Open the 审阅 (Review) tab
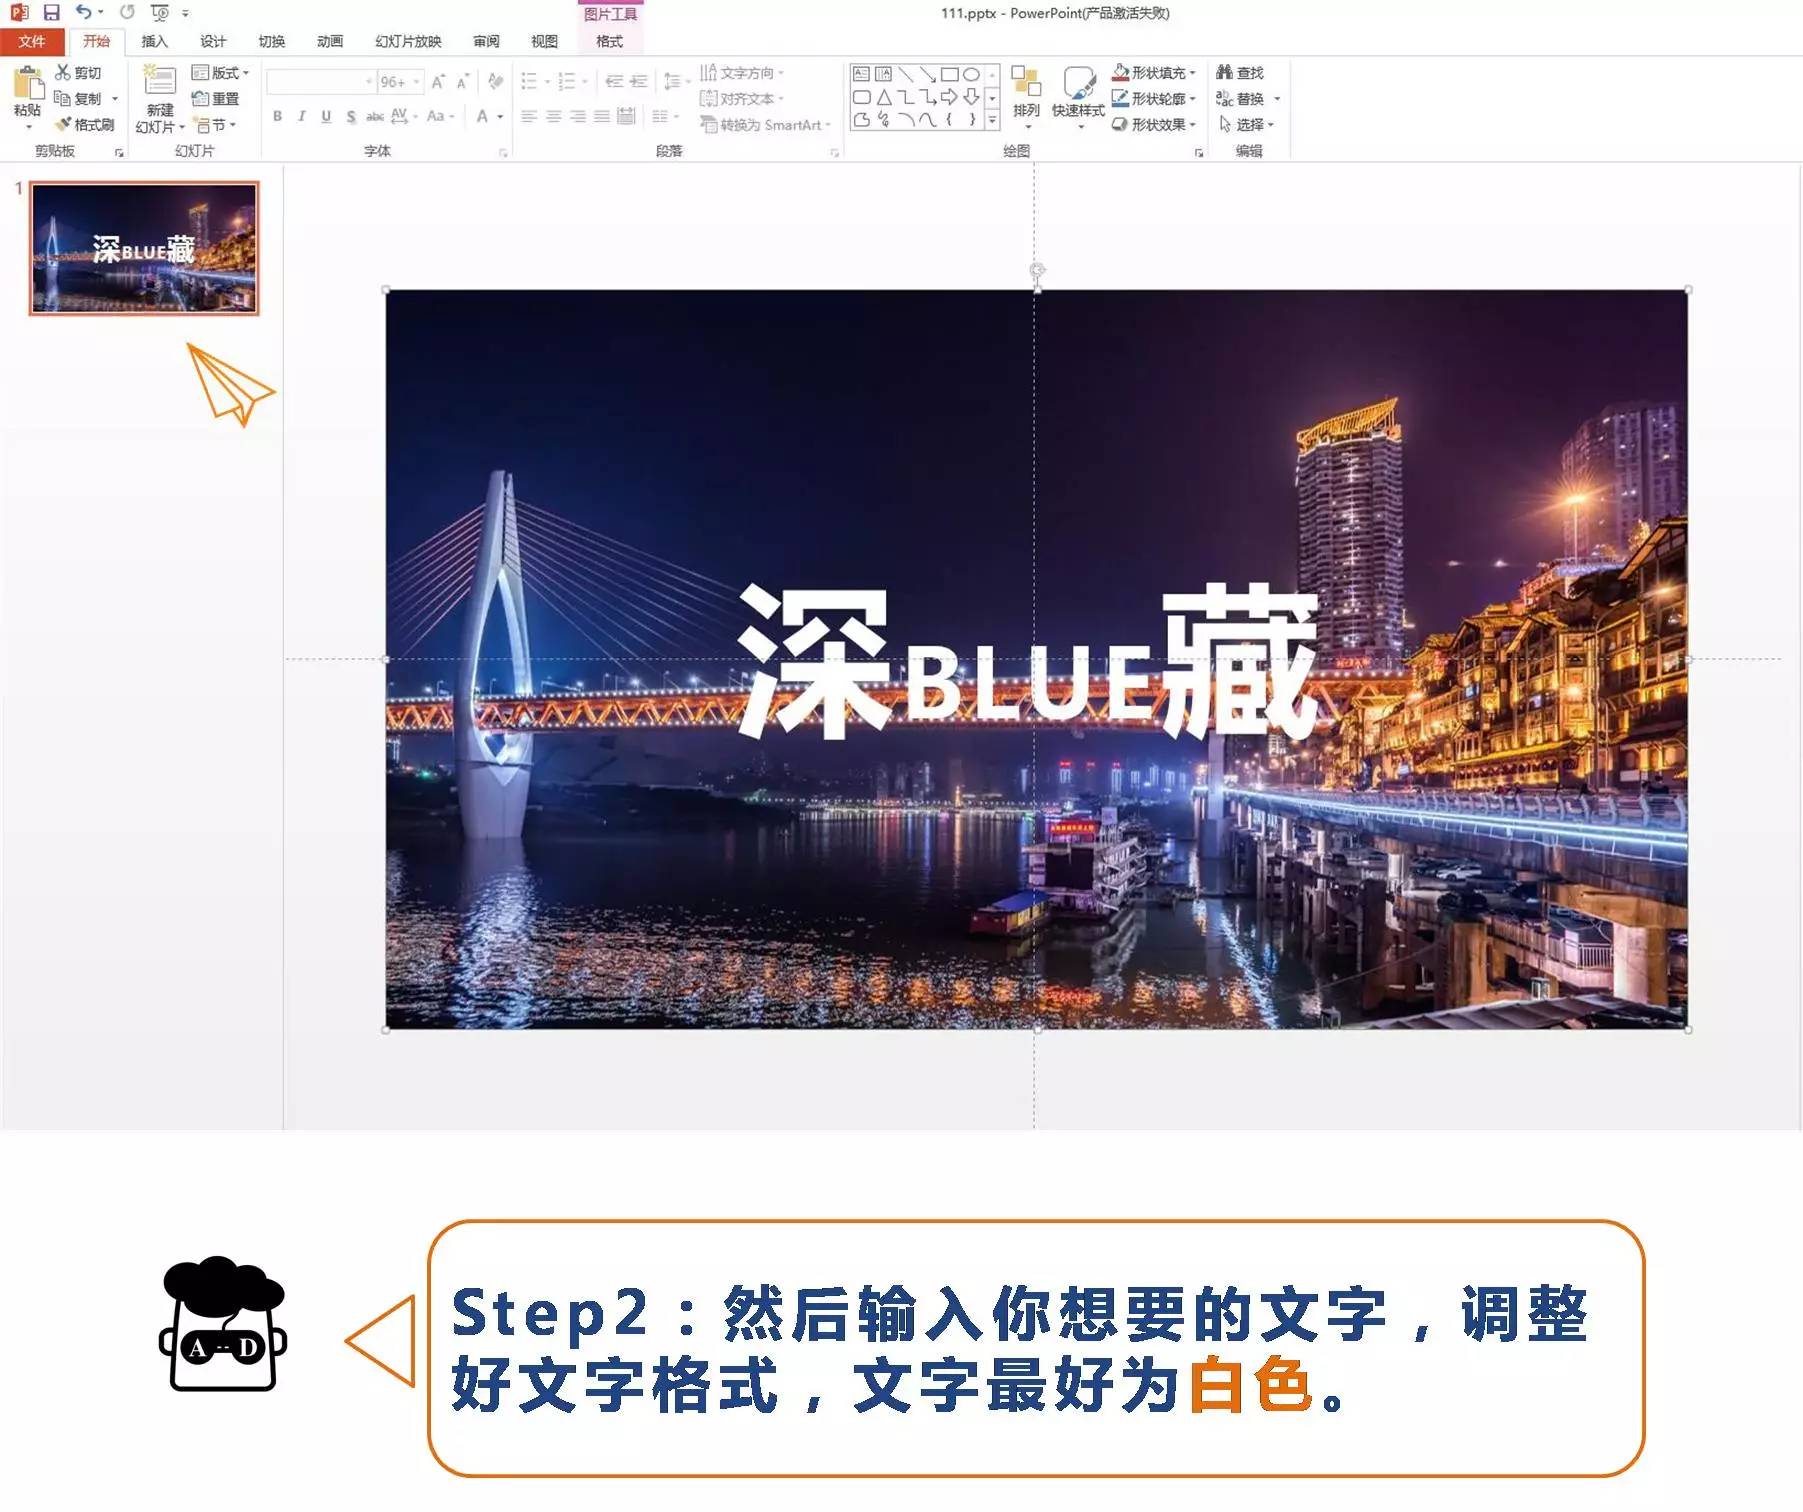The image size is (1803, 1512). tap(486, 41)
